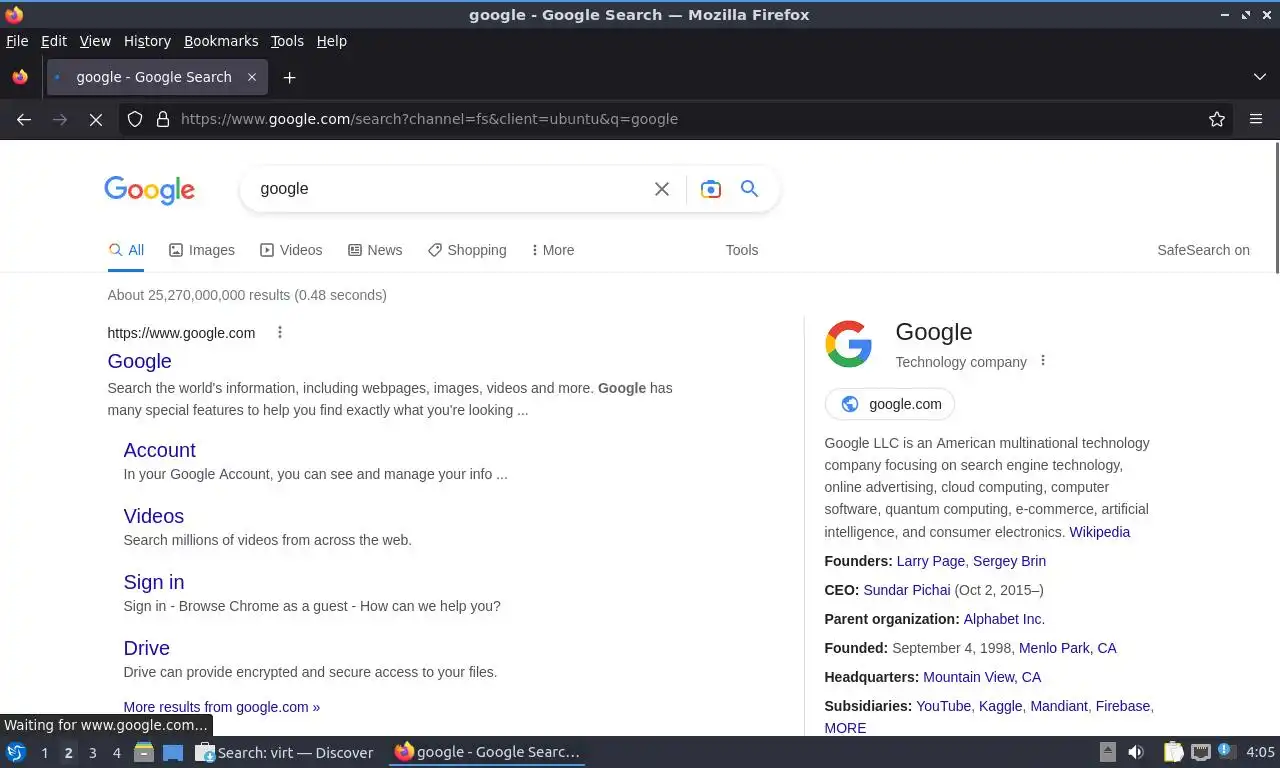Image resolution: width=1280 pixels, height=768 pixels.
Task: Open the History menu
Action: 147,41
